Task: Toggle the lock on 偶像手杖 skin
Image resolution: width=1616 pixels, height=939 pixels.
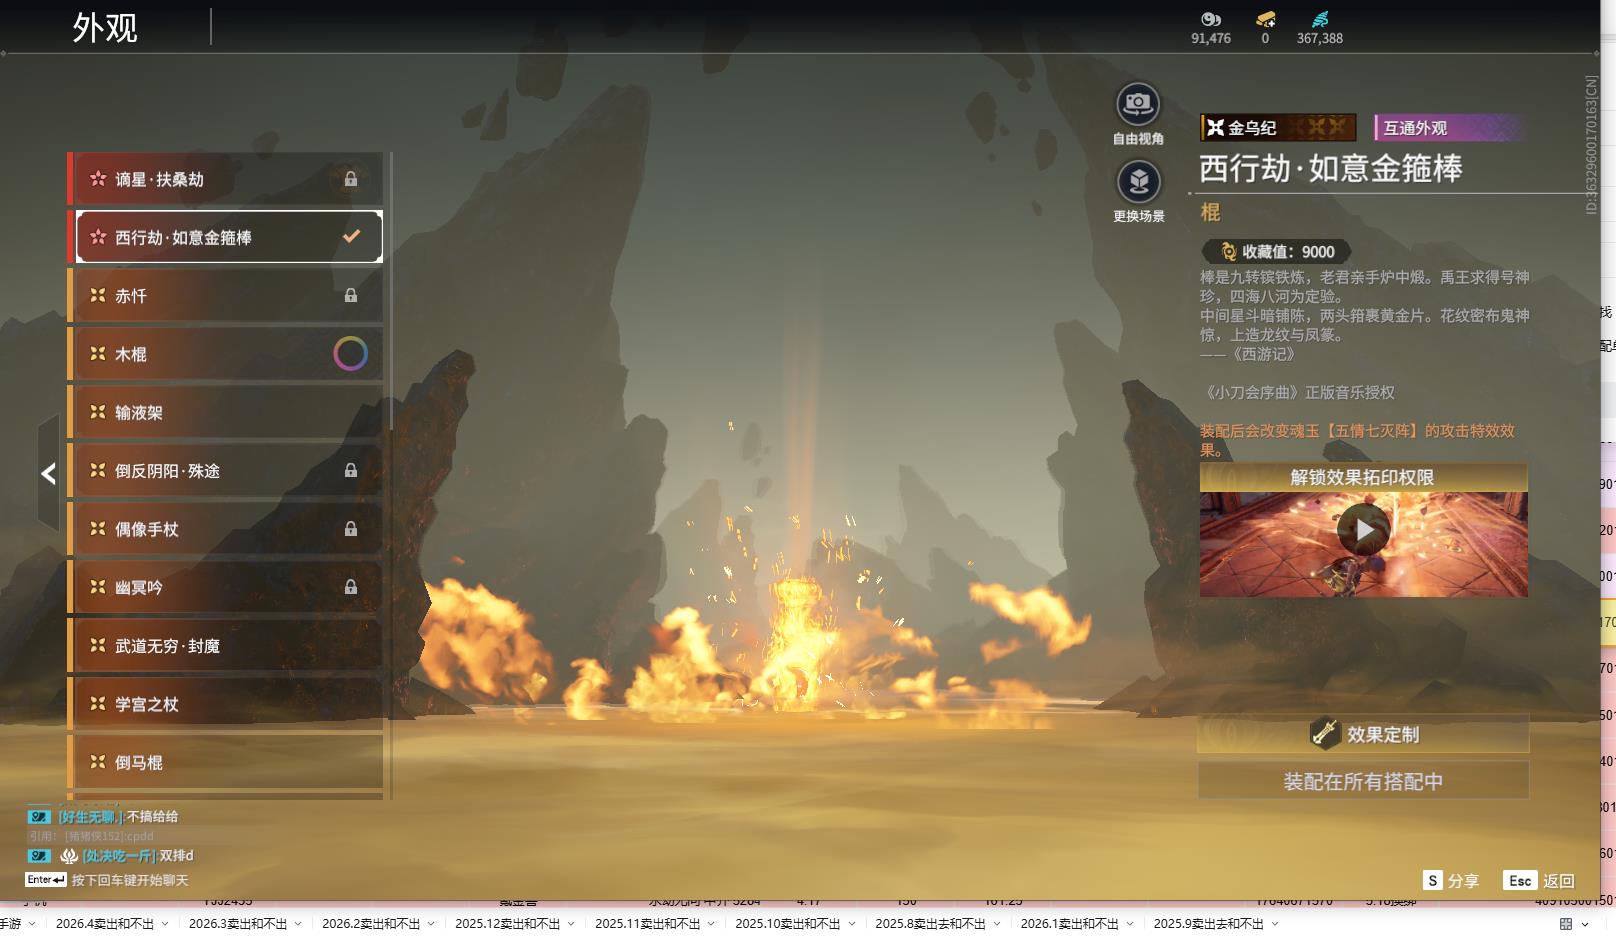Action: pos(351,529)
